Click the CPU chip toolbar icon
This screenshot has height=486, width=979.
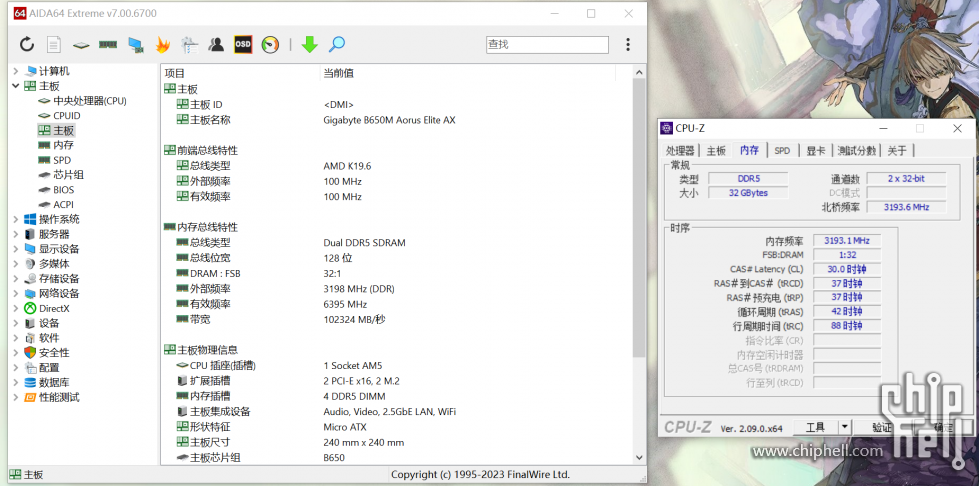[x=81, y=45]
